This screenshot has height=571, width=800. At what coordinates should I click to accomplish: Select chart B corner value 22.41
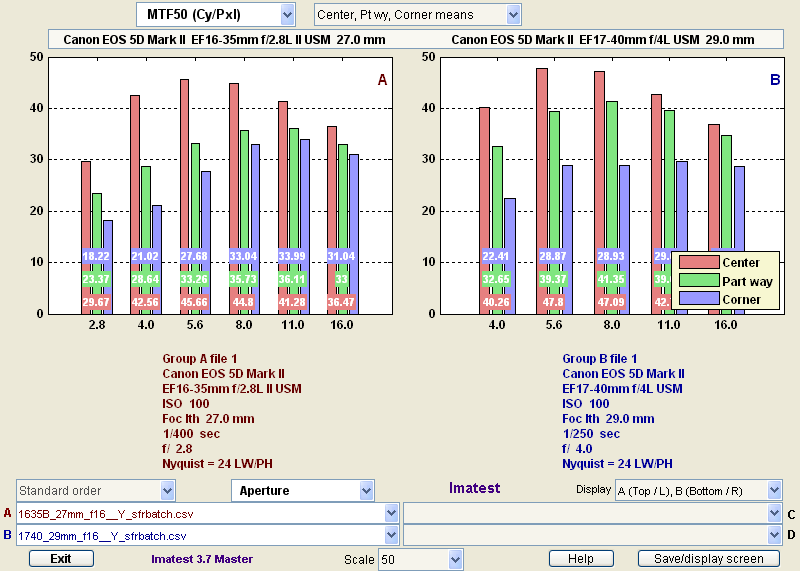point(496,256)
